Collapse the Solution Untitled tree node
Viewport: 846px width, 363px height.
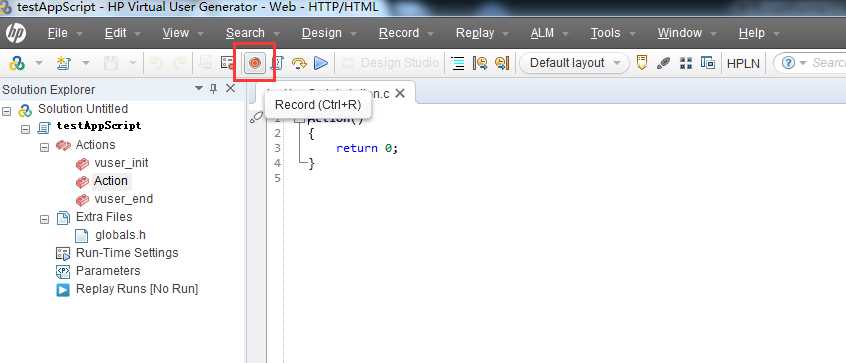6,111
